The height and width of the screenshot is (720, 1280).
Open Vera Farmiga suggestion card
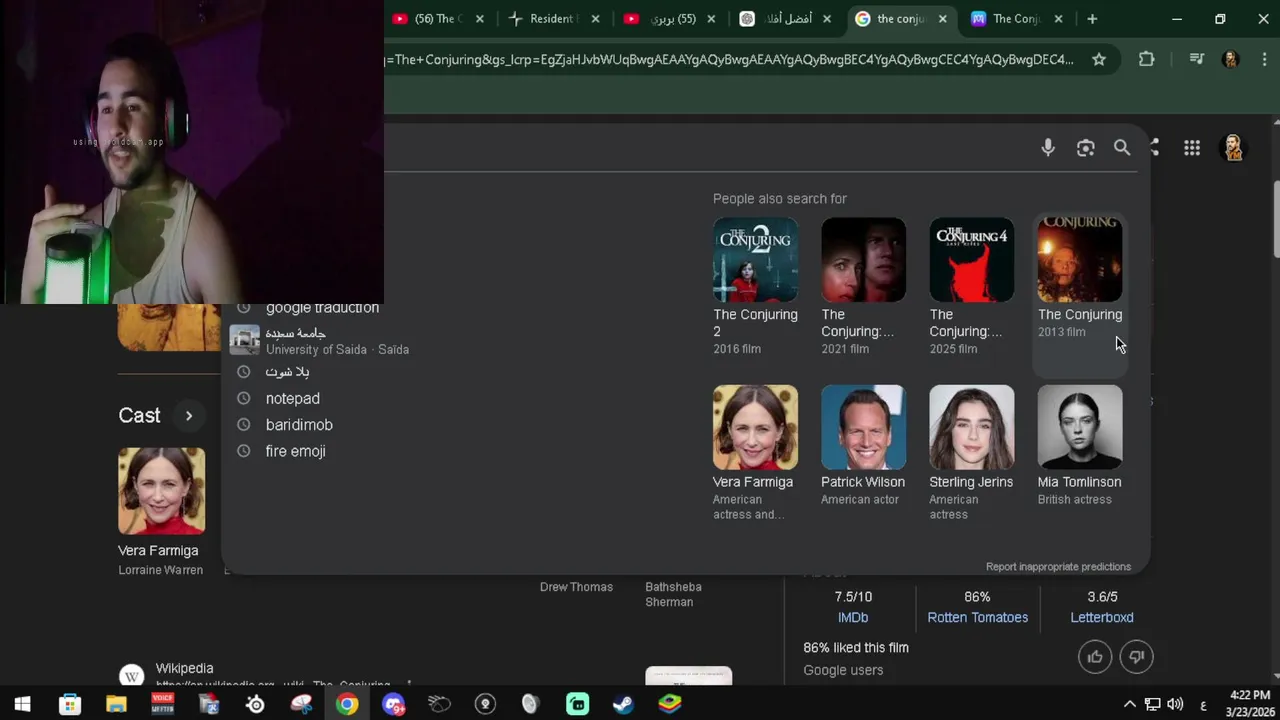click(x=755, y=452)
